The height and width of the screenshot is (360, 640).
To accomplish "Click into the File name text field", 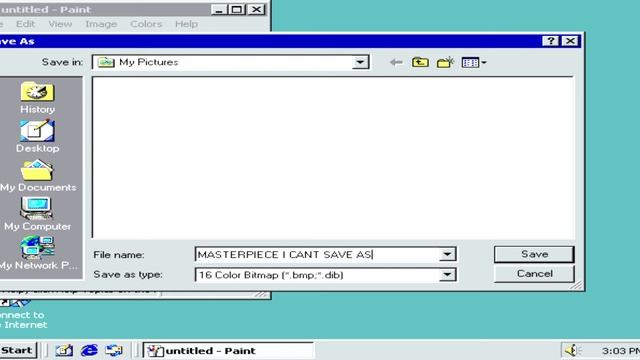I will point(318,254).
